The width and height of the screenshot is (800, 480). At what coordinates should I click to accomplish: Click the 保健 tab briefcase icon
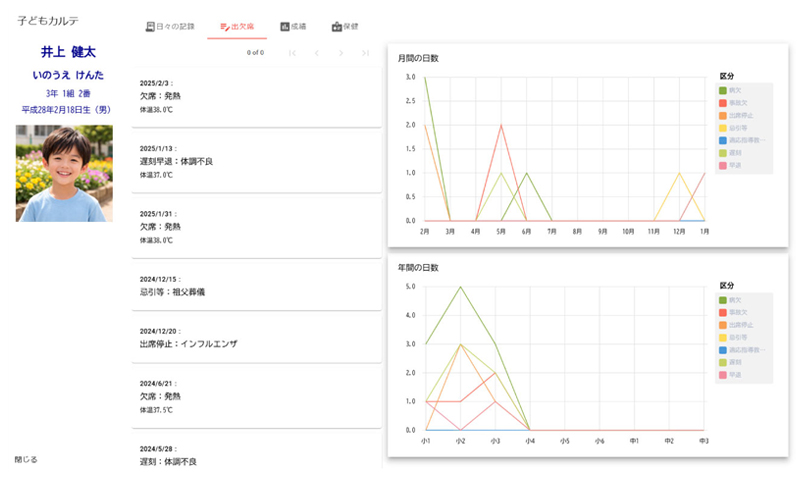[x=337, y=26]
